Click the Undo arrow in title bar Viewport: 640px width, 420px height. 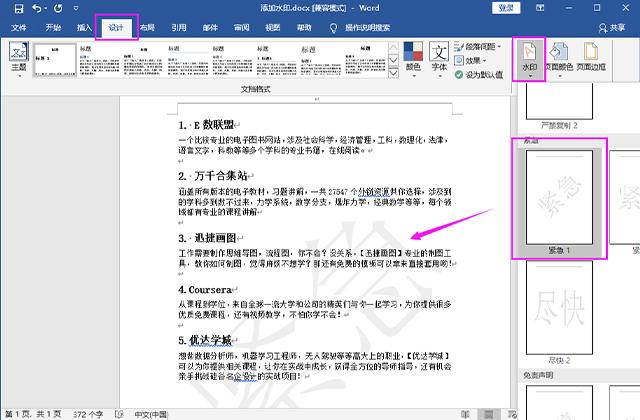36,8
